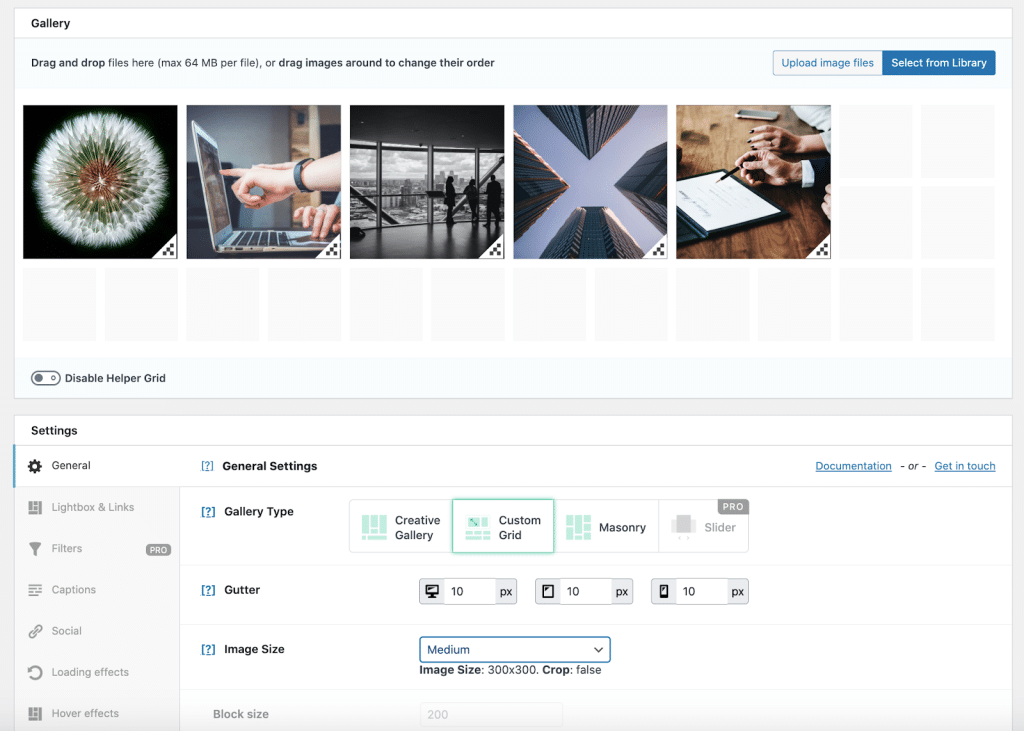Image resolution: width=1024 pixels, height=731 pixels.
Task: Click the Settings panel heading
Action: [x=54, y=430]
